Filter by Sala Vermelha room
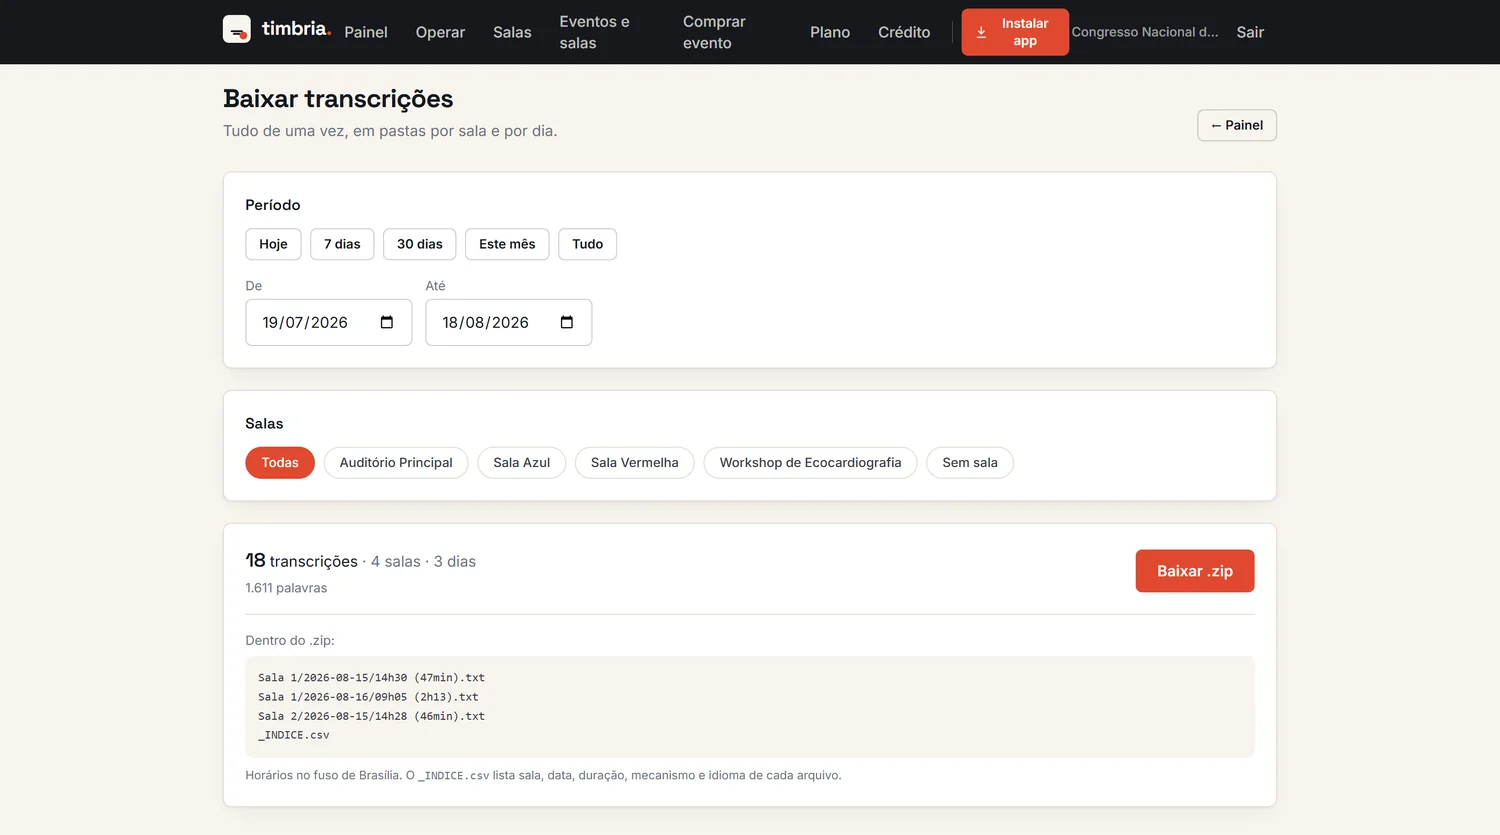The height and width of the screenshot is (835, 1500). click(635, 463)
